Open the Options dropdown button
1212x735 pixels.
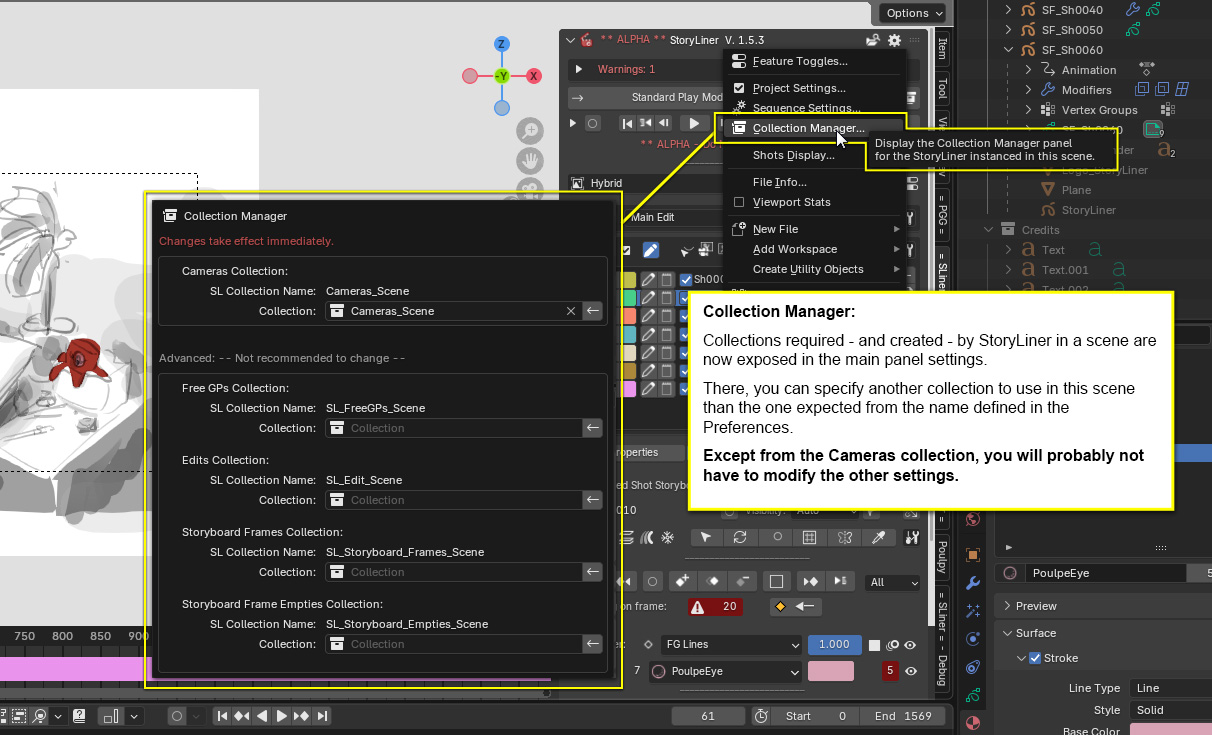(914, 13)
